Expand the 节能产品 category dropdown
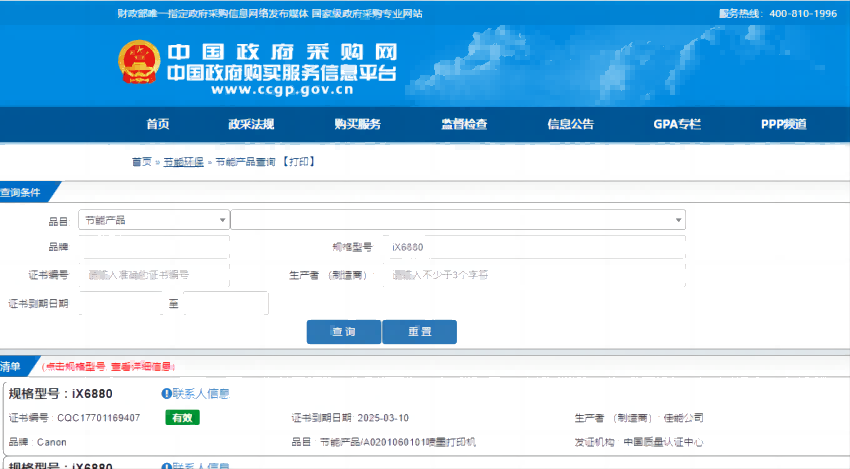 pos(154,220)
